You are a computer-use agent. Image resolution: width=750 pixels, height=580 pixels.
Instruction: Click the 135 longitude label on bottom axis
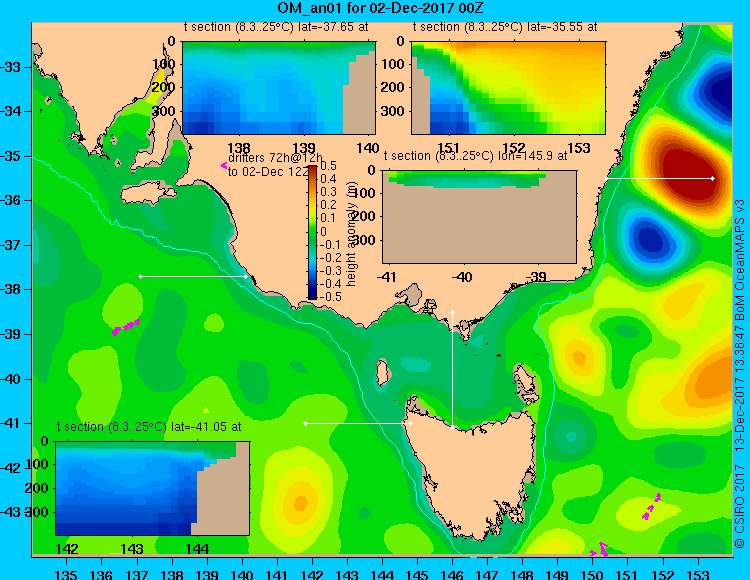[66, 574]
